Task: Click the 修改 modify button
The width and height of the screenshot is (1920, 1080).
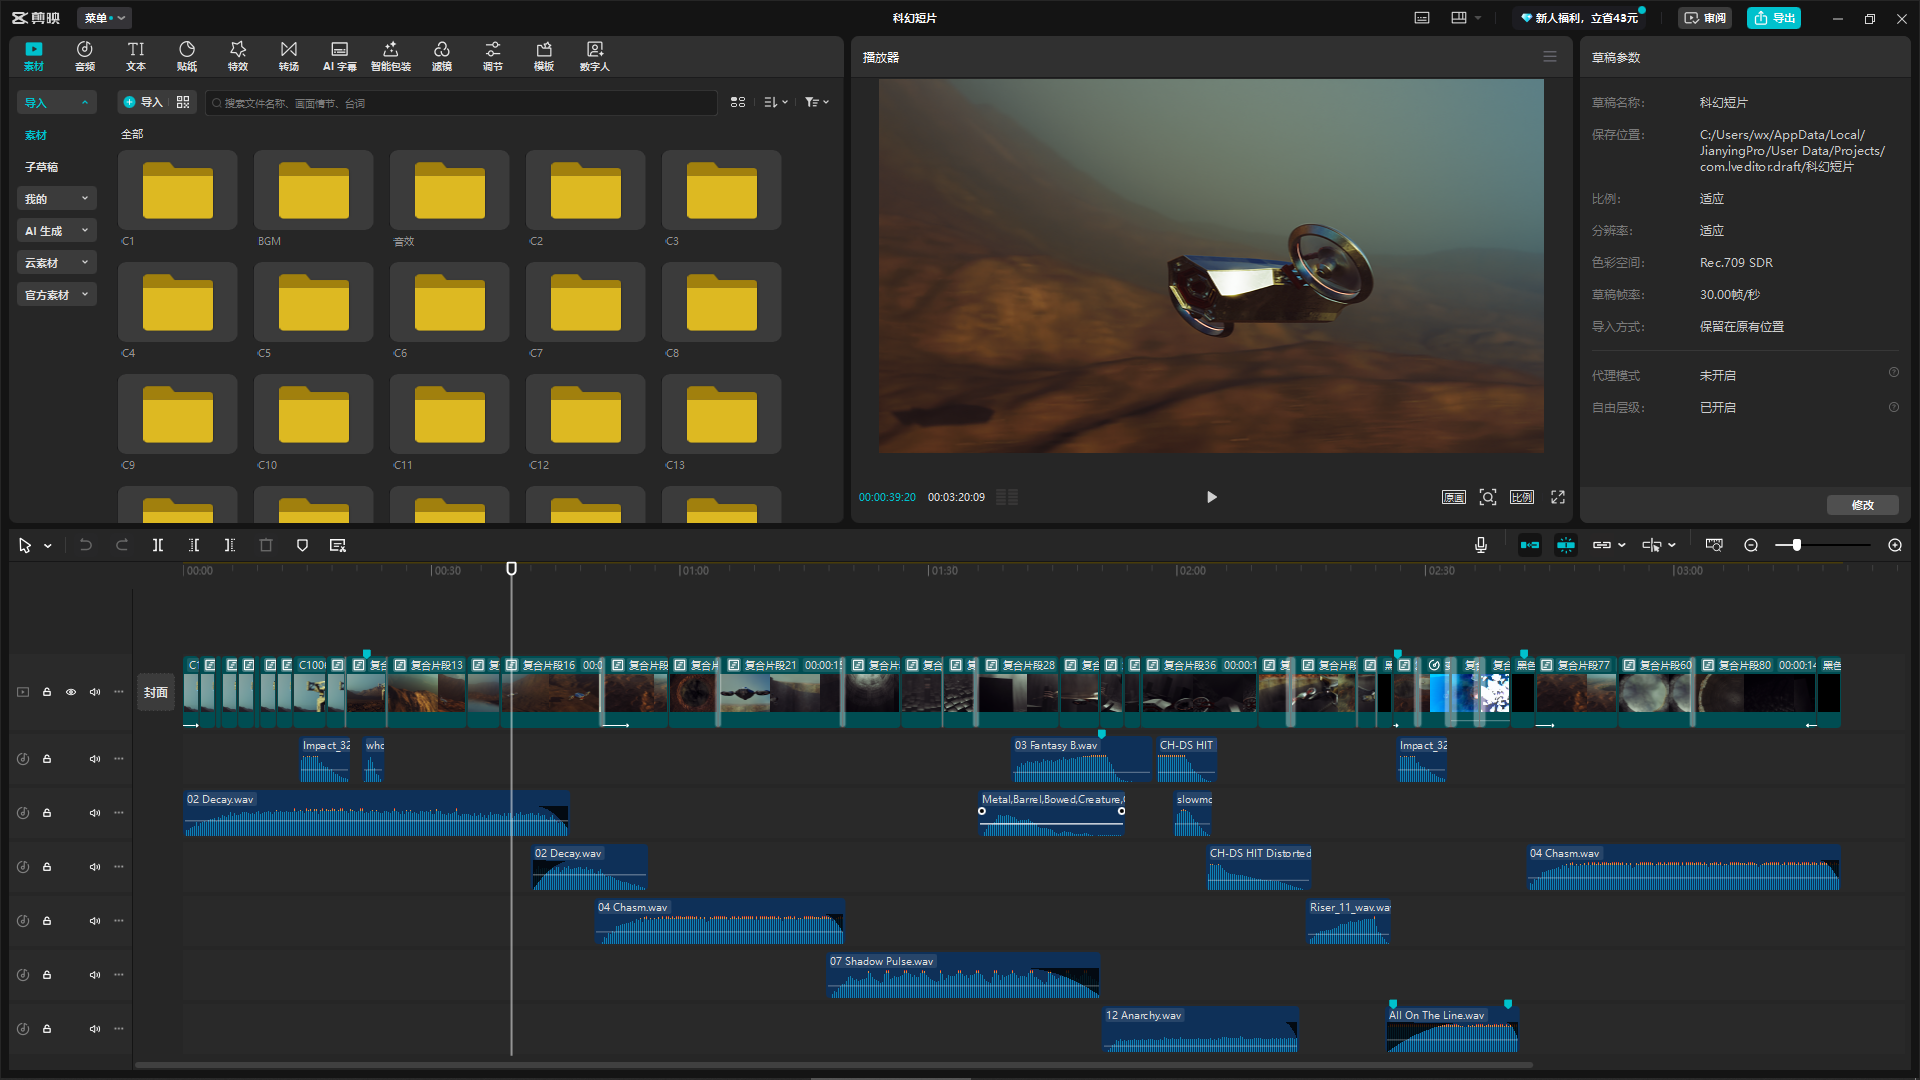Action: tap(1862, 505)
